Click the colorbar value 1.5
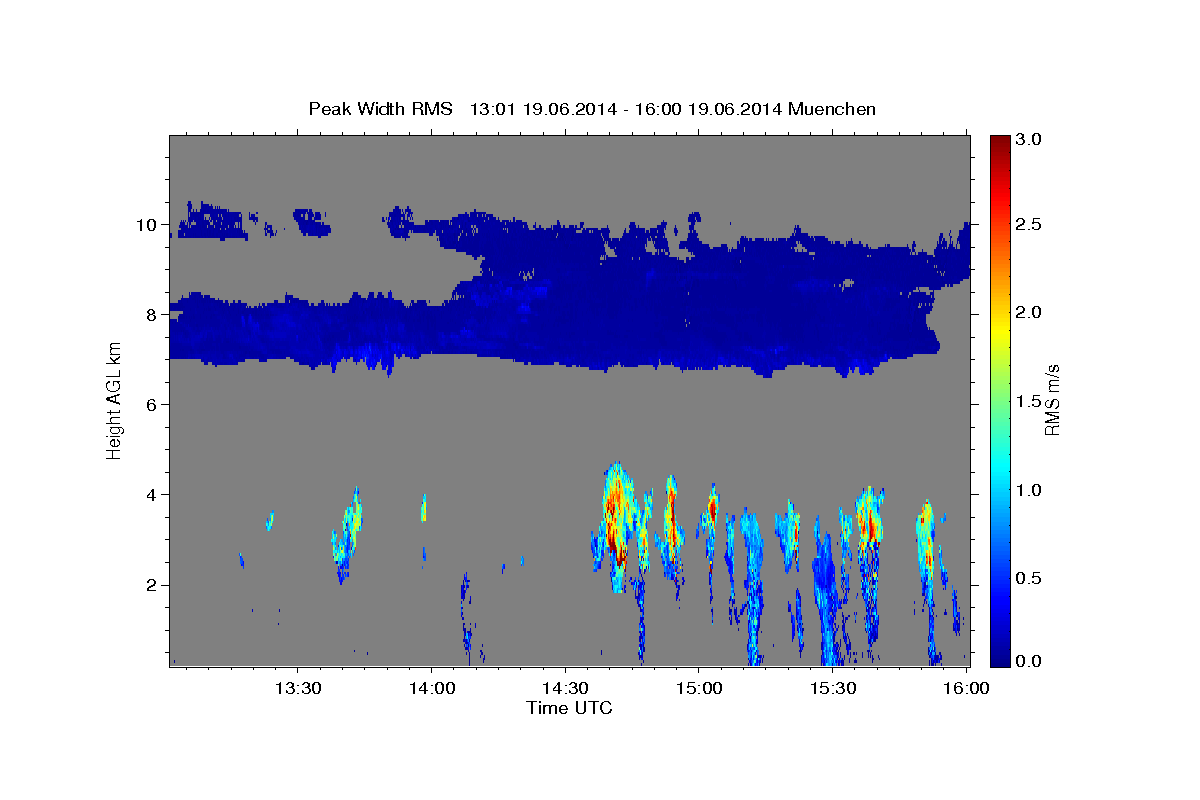This screenshot has width=1200, height=800. [1029, 401]
